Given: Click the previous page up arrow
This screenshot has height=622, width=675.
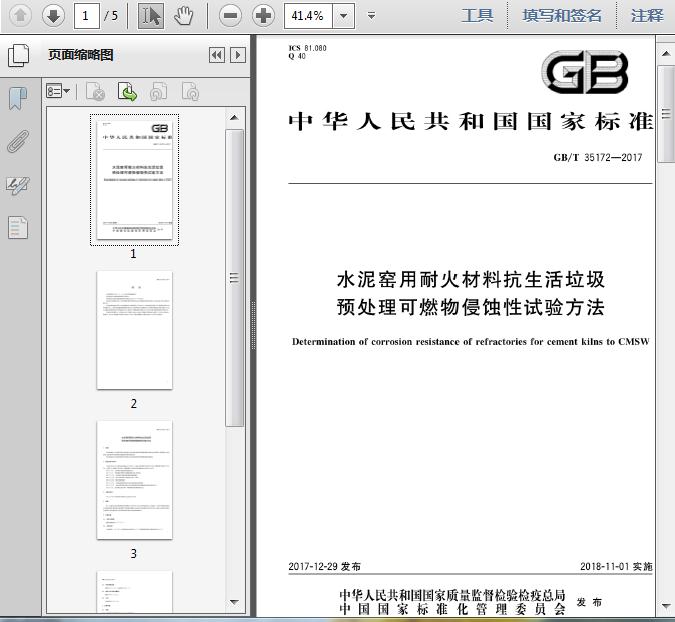Looking at the screenshot, I should [21, 15].
